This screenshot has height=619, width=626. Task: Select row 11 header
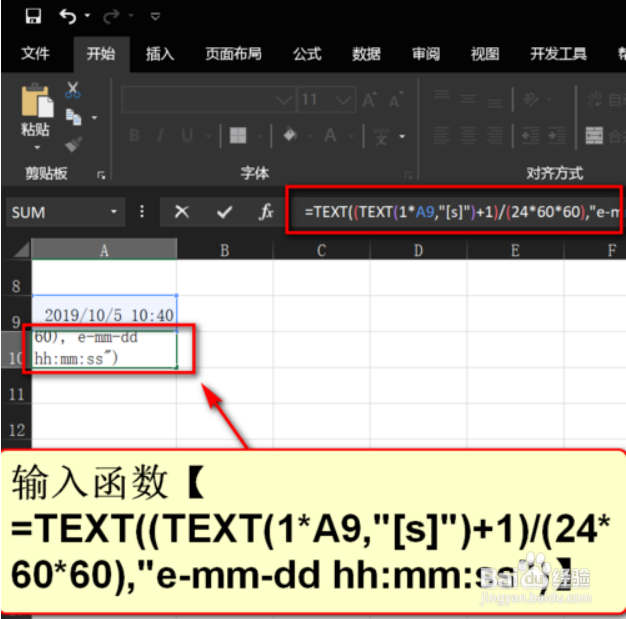(x=16, y=386)
